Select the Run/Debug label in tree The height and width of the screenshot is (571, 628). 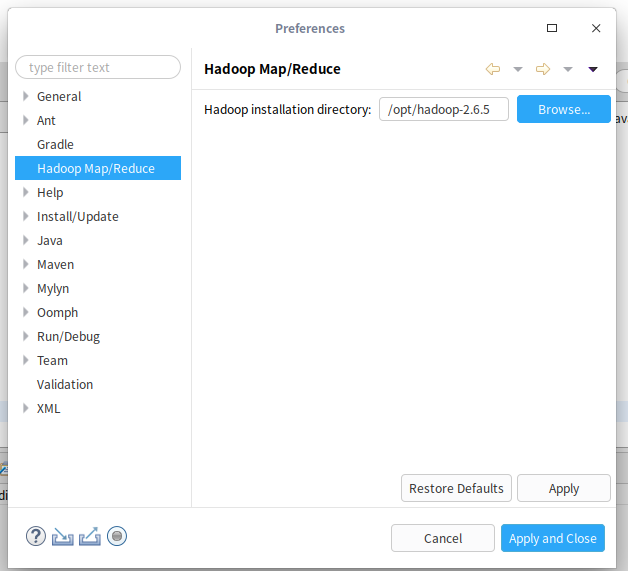pos(68,337)
